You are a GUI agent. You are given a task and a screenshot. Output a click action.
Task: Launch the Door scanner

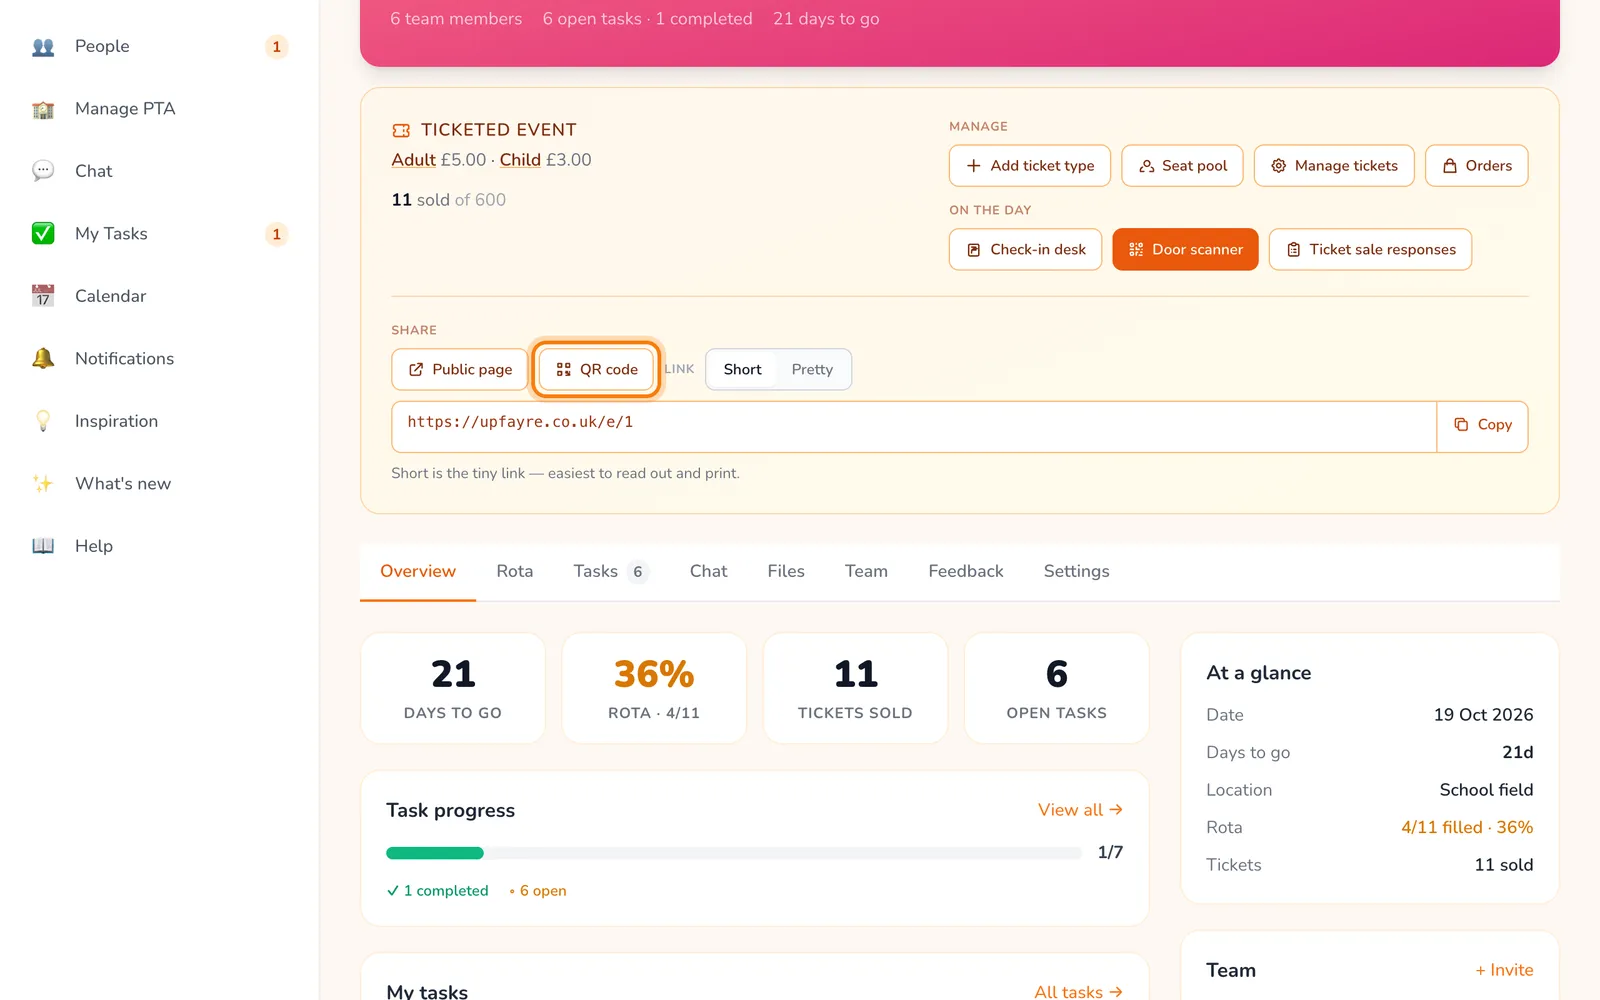pos(1185,250)
